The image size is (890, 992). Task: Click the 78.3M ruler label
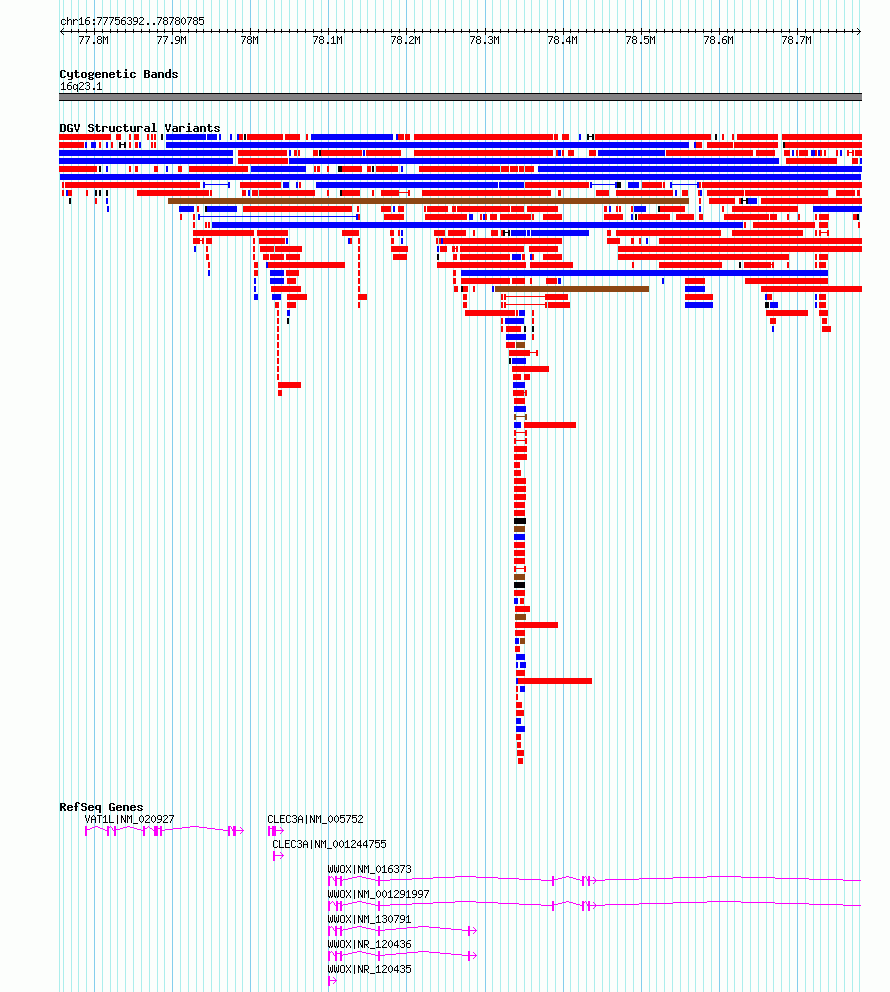tap(484, 40)
